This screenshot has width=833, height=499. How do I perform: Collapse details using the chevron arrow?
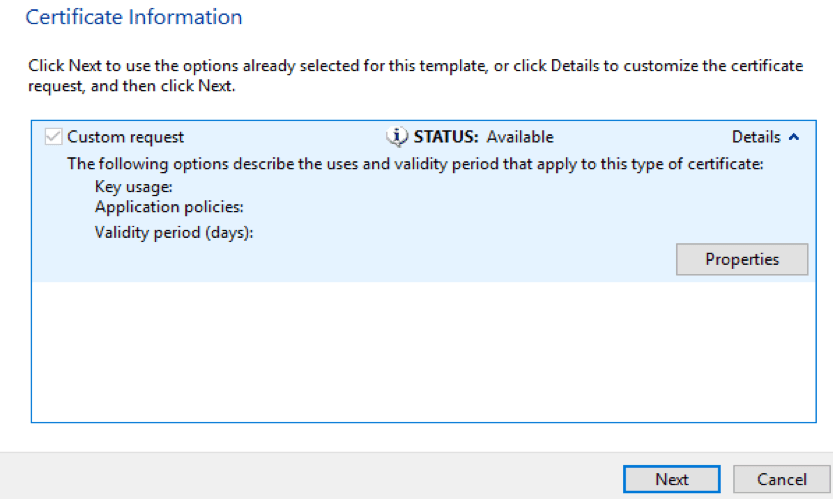794,137
